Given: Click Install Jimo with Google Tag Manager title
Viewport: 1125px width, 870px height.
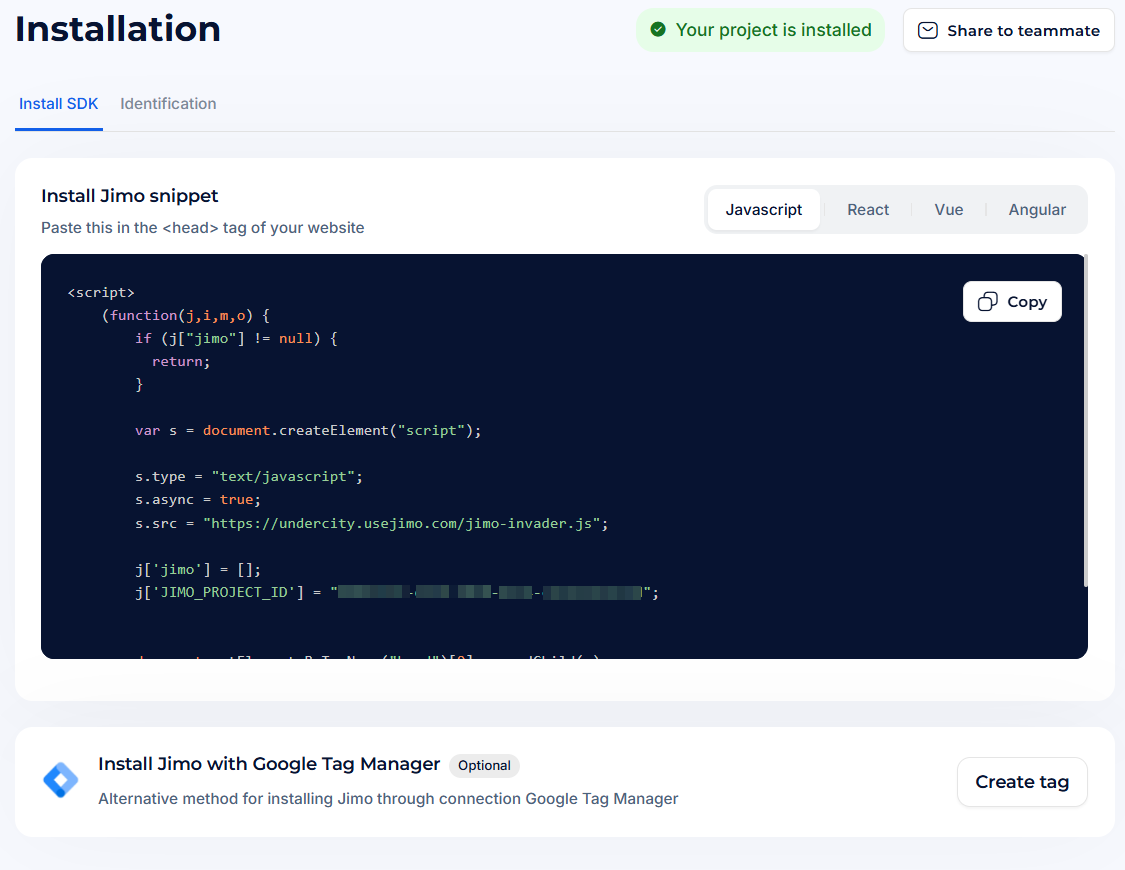Looking at the screenshot, I should click(269, 764).
